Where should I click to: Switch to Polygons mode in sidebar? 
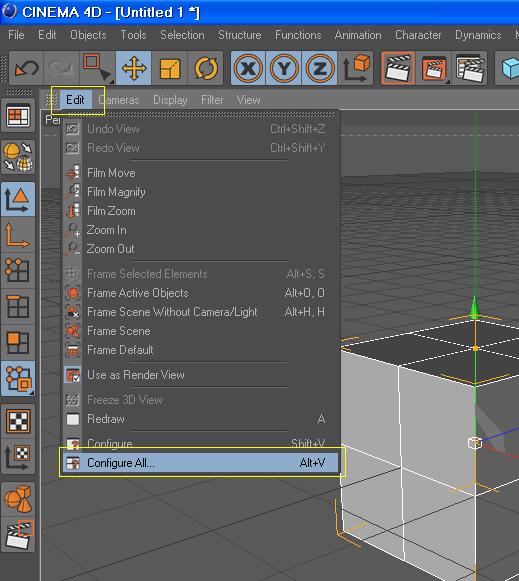18,342
